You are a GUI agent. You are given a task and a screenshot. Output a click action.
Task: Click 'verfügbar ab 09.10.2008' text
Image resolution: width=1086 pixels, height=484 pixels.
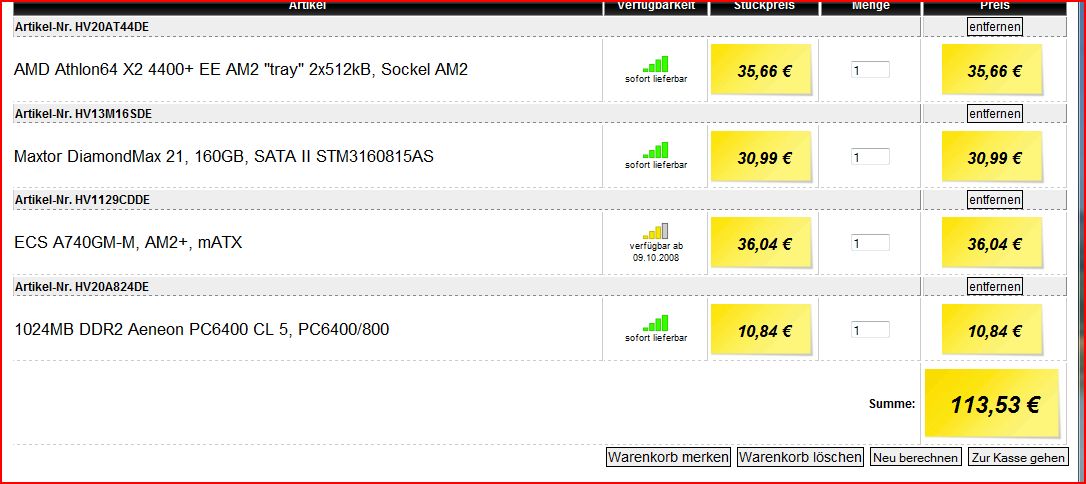(655, 251)
